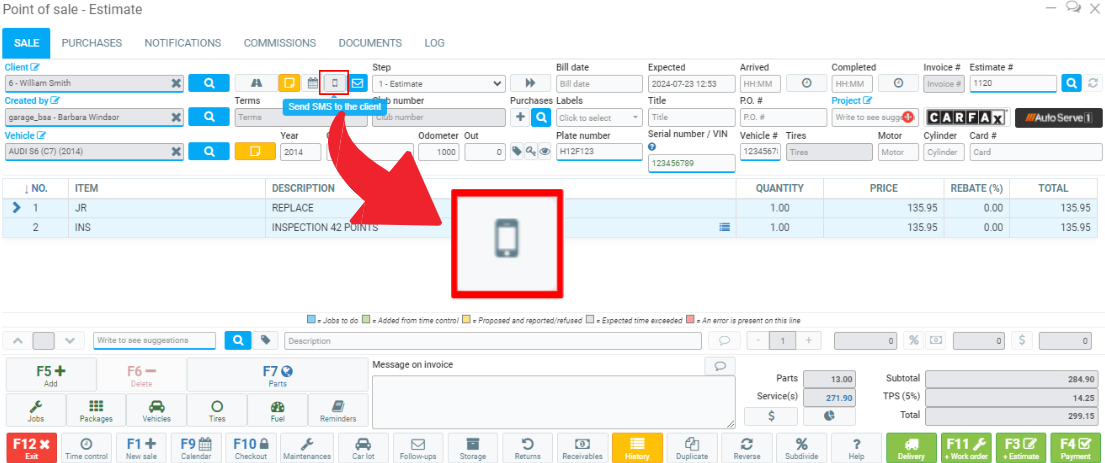Click the email envelope icon beside SMS

point(357,83)
